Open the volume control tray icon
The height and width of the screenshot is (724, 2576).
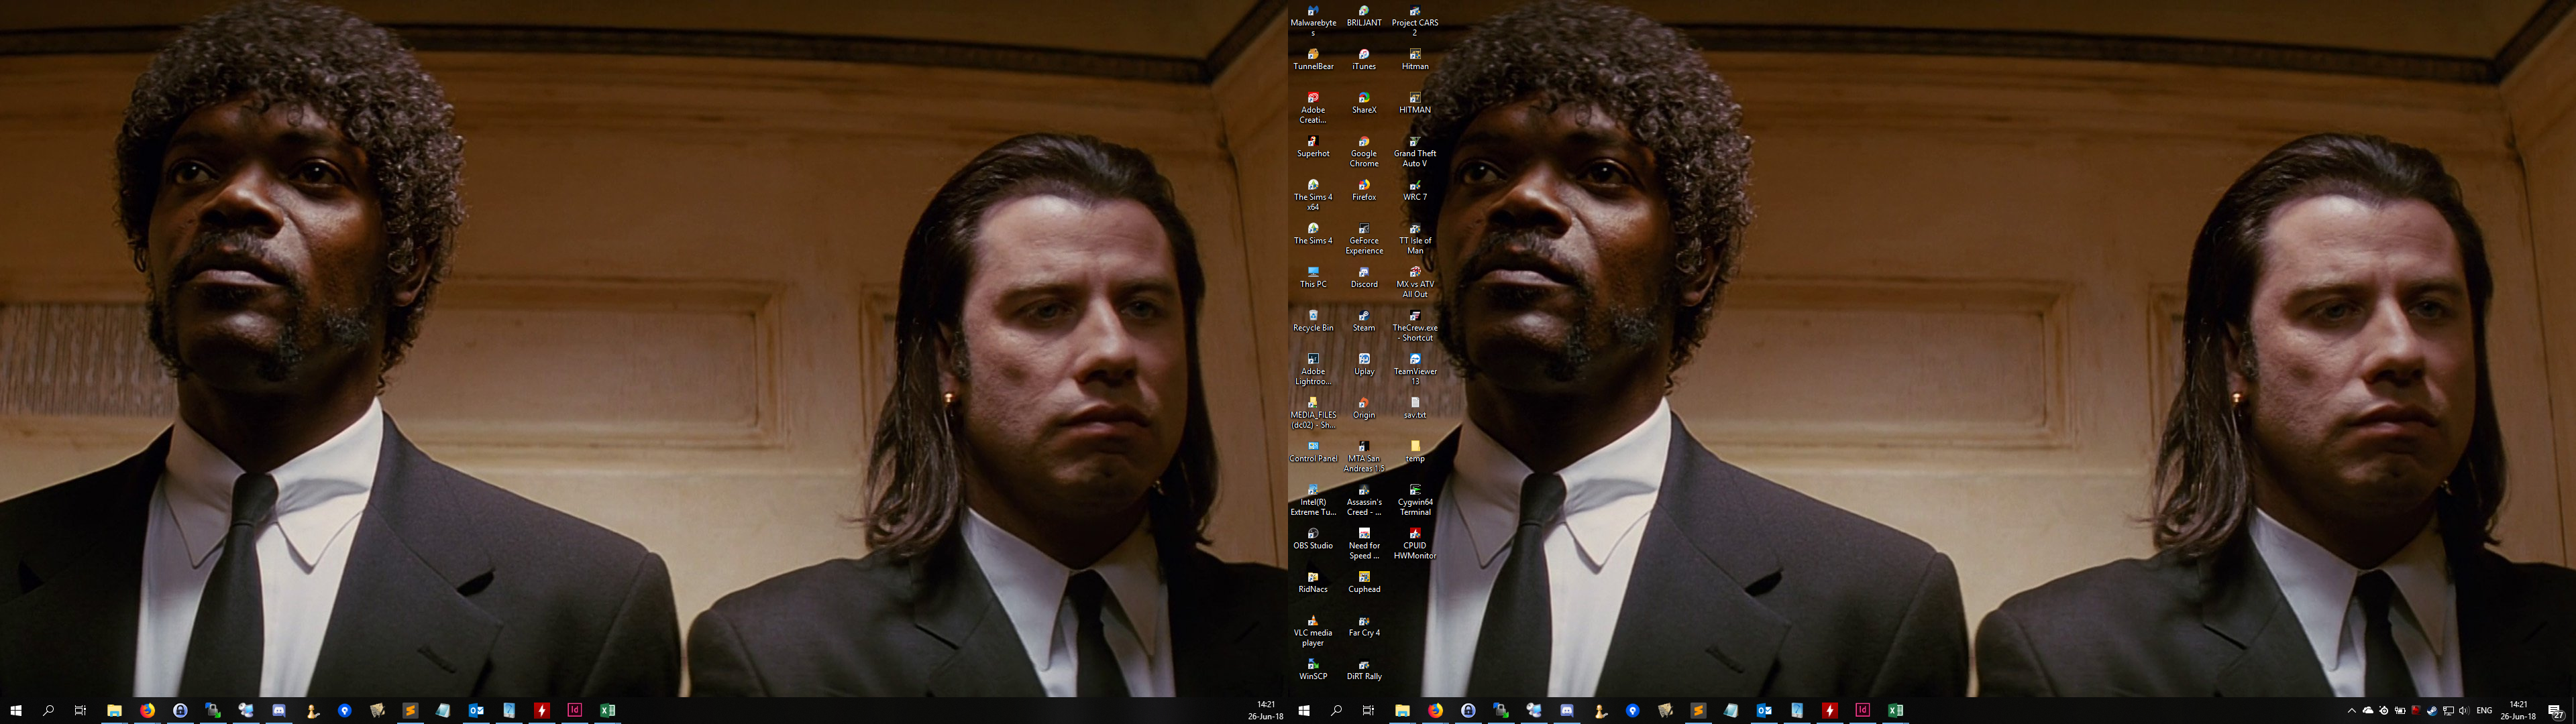2464,711
